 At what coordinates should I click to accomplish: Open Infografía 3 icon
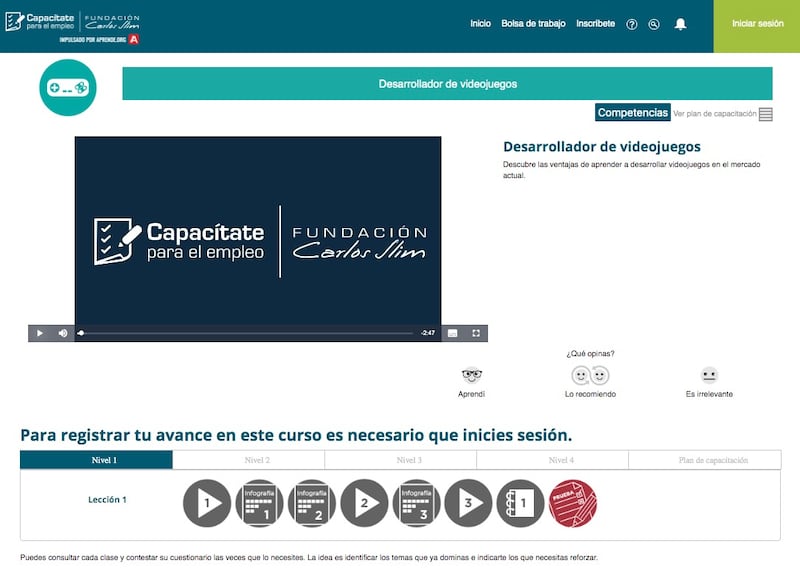[416, 503]
